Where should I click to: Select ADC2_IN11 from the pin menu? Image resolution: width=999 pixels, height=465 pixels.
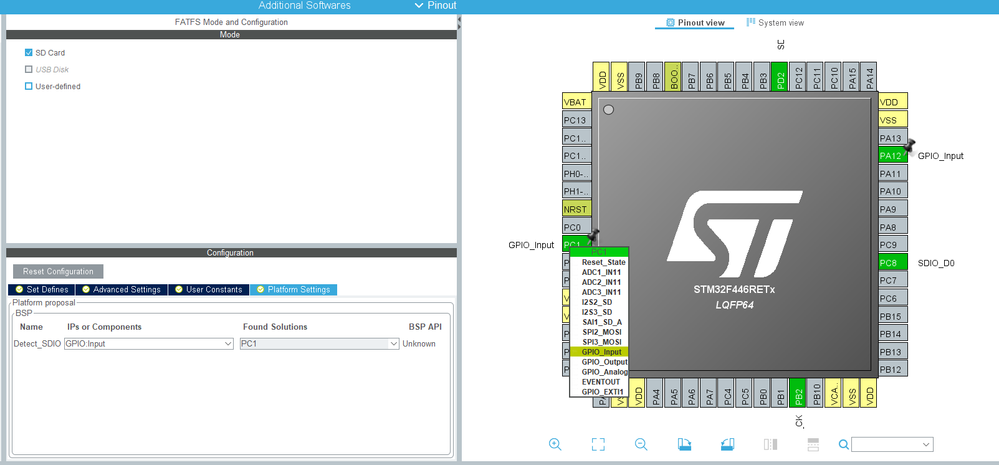(599, 282)
